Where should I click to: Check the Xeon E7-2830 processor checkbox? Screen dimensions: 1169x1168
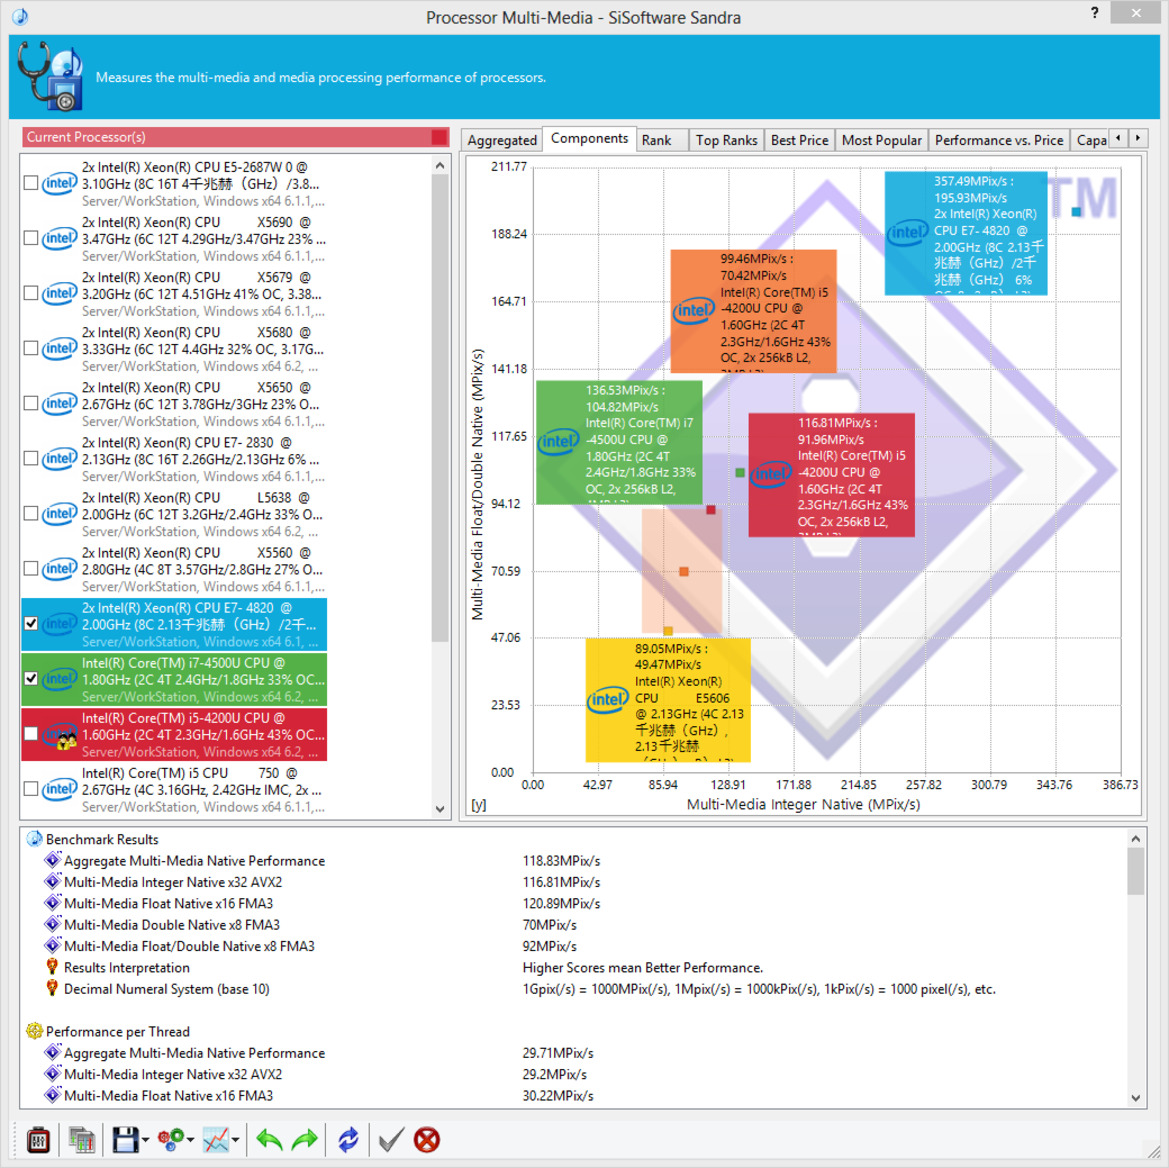tap(31, 459)
